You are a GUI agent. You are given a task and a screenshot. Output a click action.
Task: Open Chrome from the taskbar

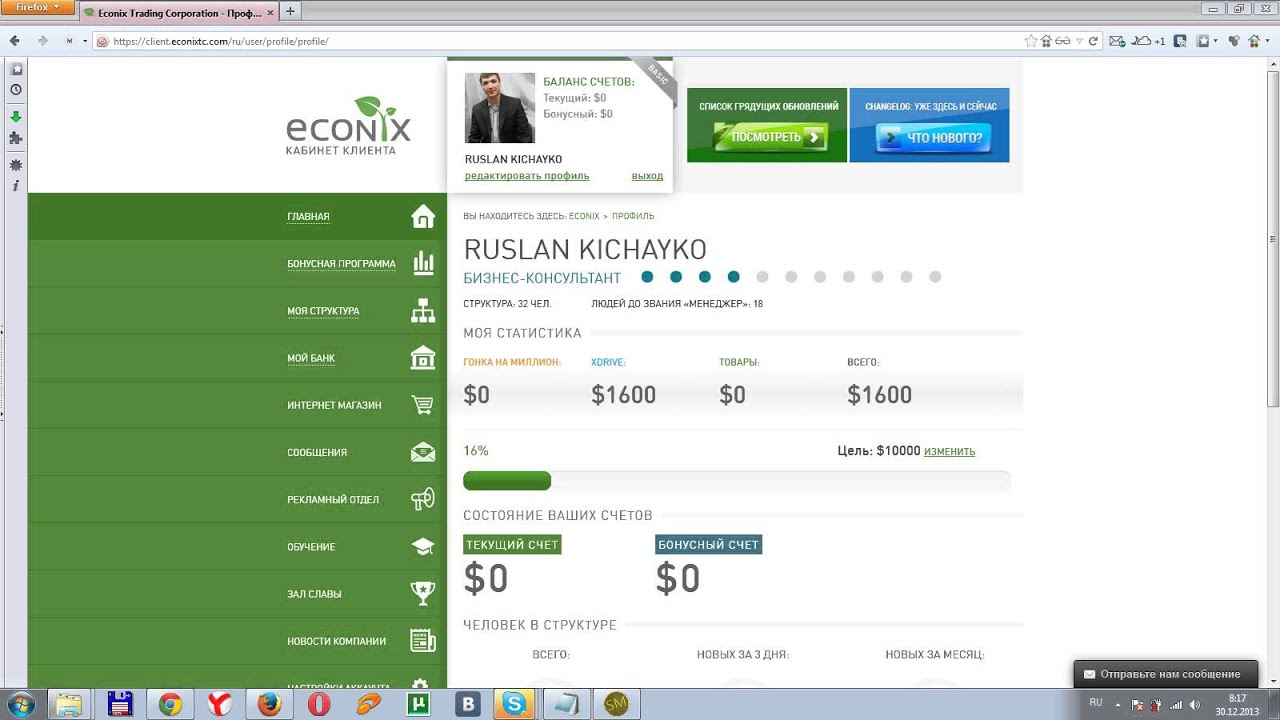tap(170, 704)
